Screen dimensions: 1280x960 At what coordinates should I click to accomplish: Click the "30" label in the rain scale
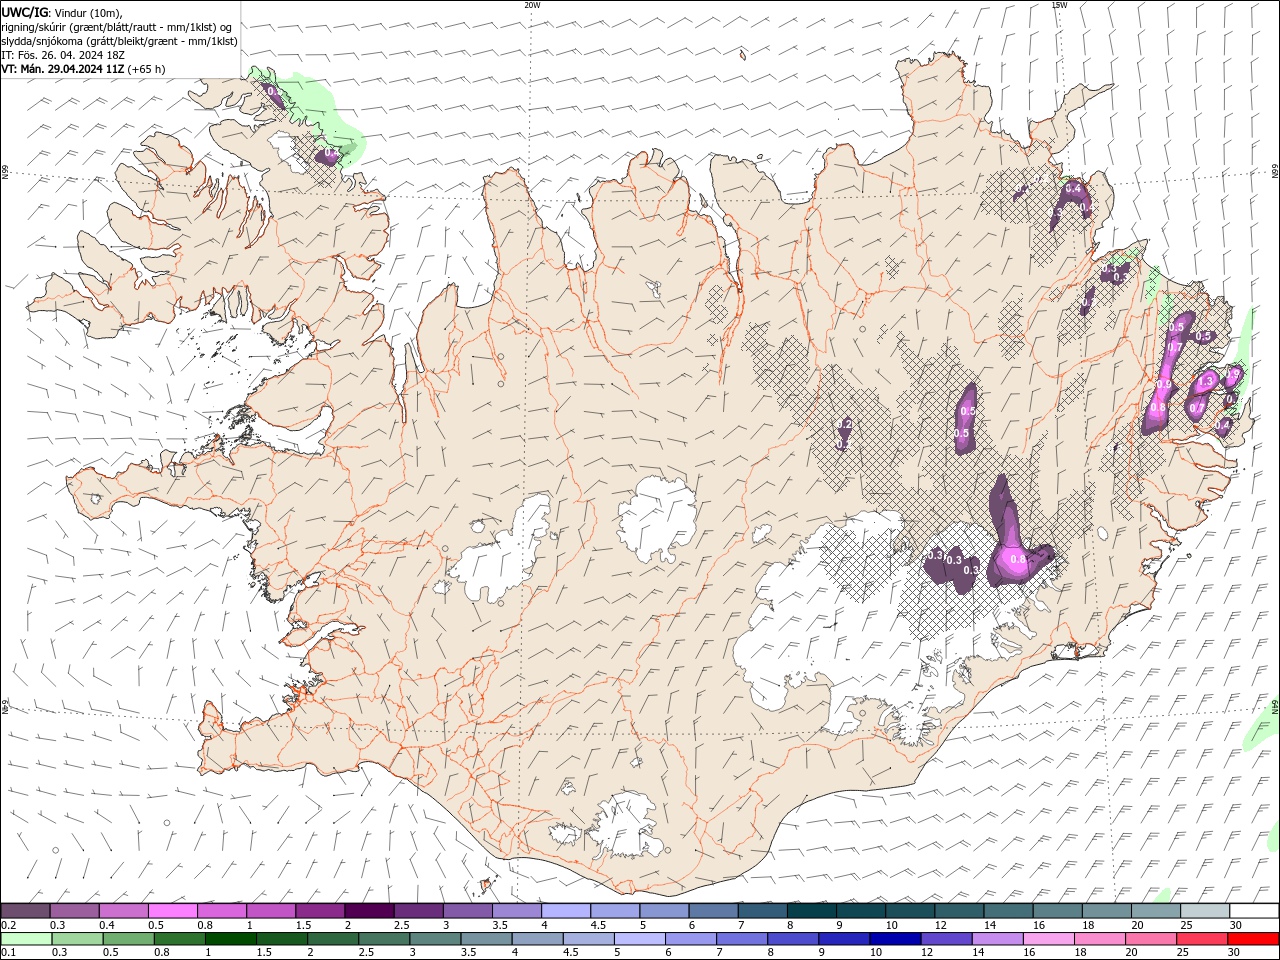pos(1235,953)
